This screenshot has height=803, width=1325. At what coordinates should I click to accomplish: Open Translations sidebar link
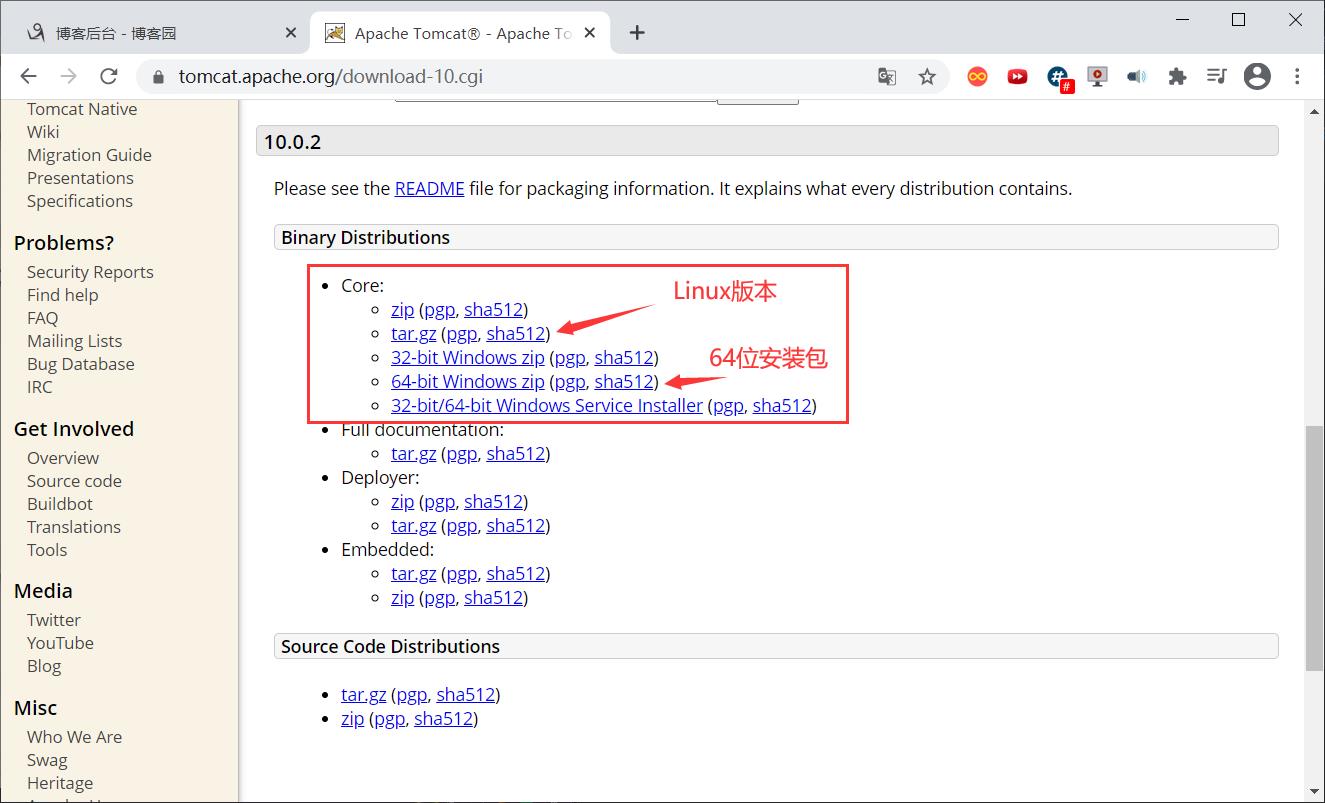click(x=74, y=527)
